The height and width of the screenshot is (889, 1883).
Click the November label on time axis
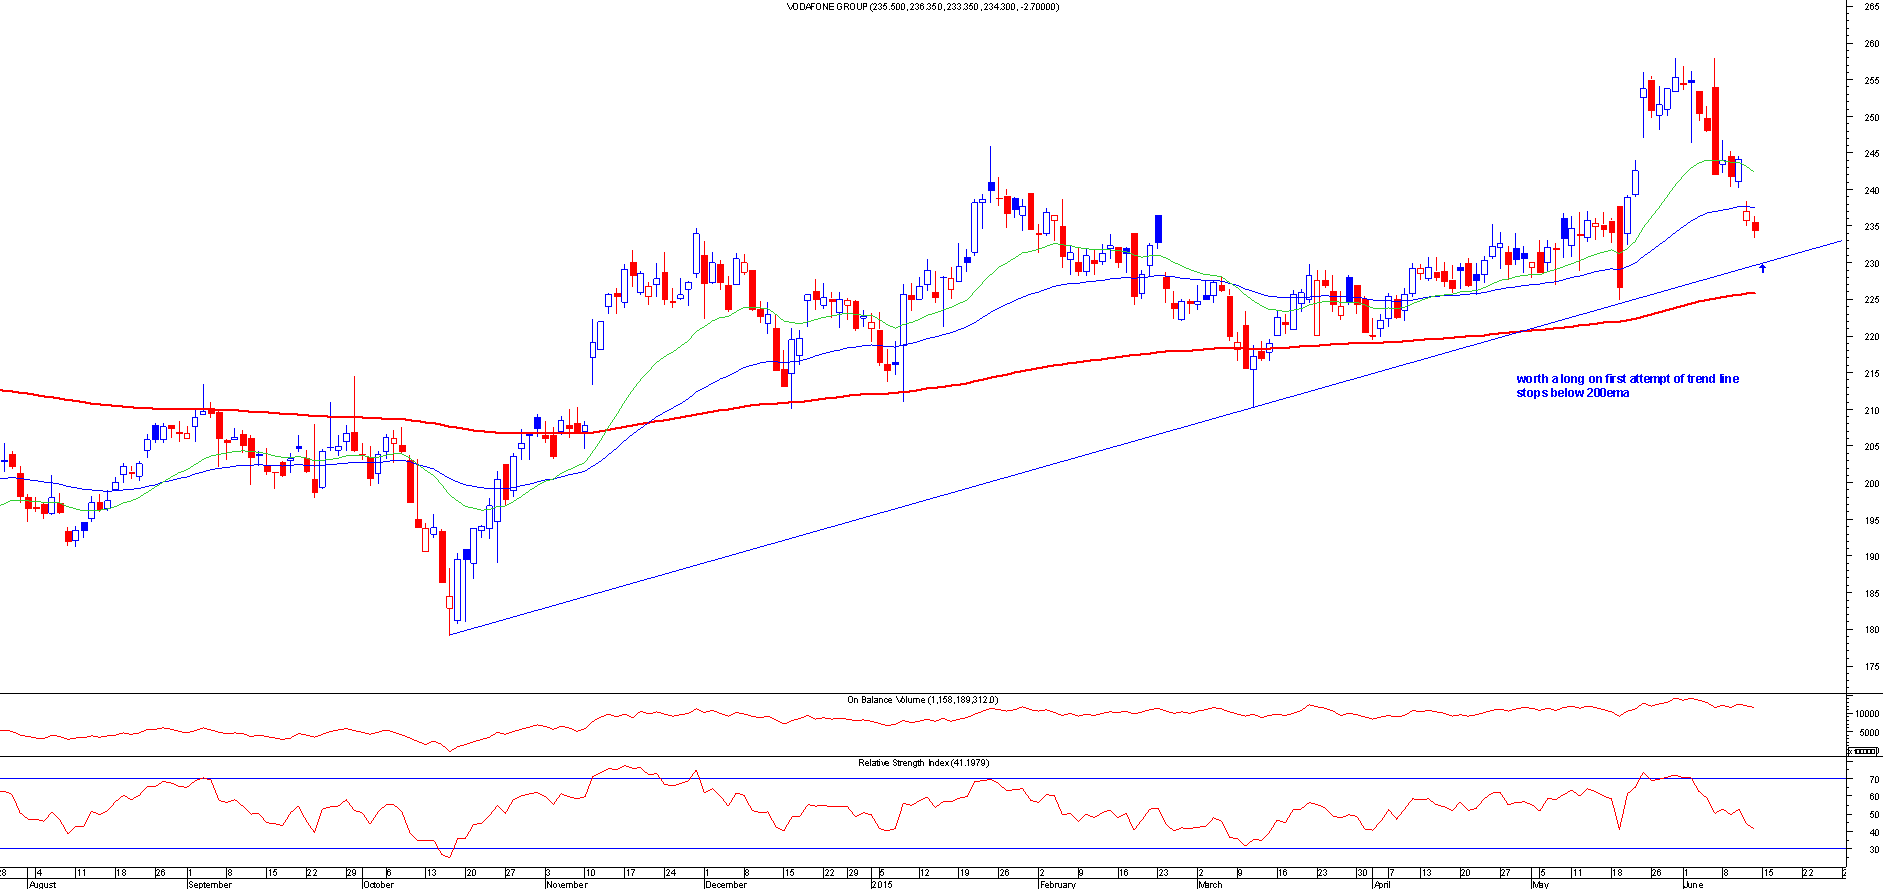[x=566, y=884]
